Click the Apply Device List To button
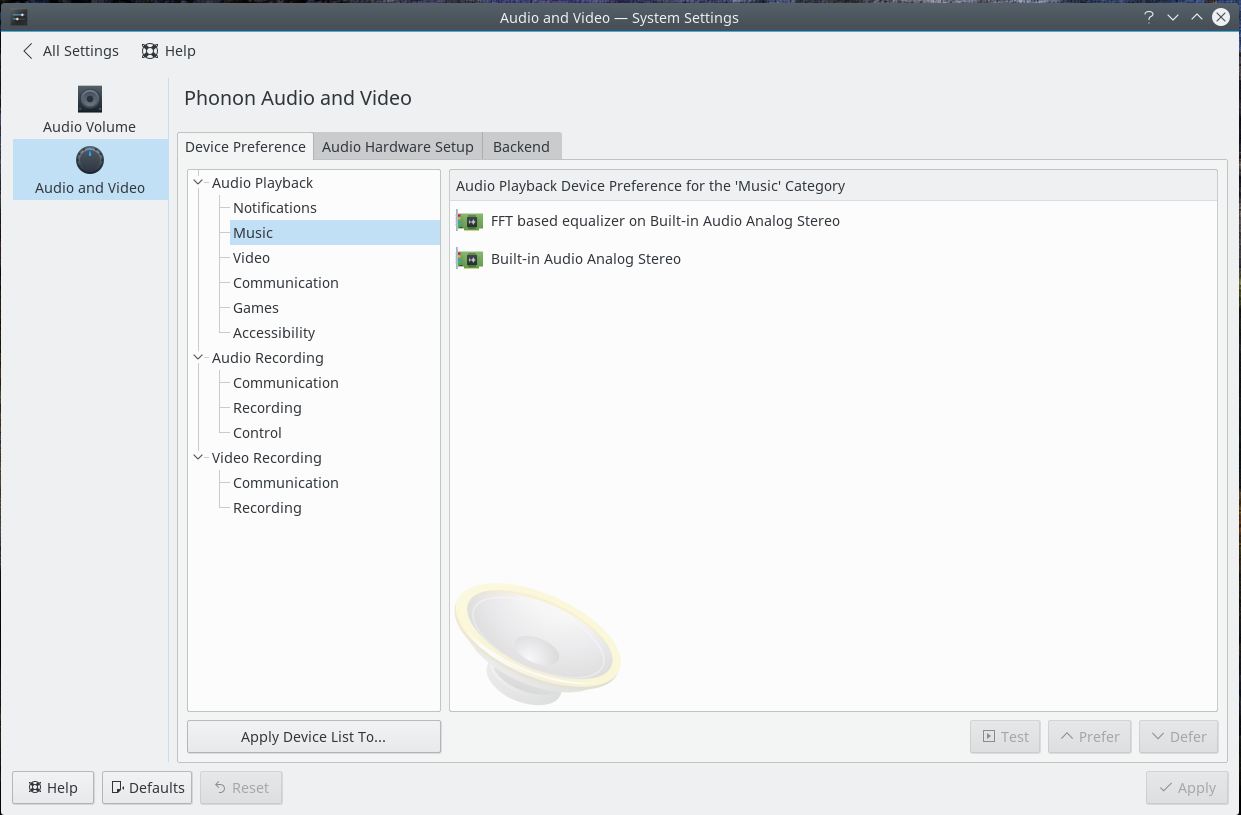The image size is (1241, 815). 314,737
